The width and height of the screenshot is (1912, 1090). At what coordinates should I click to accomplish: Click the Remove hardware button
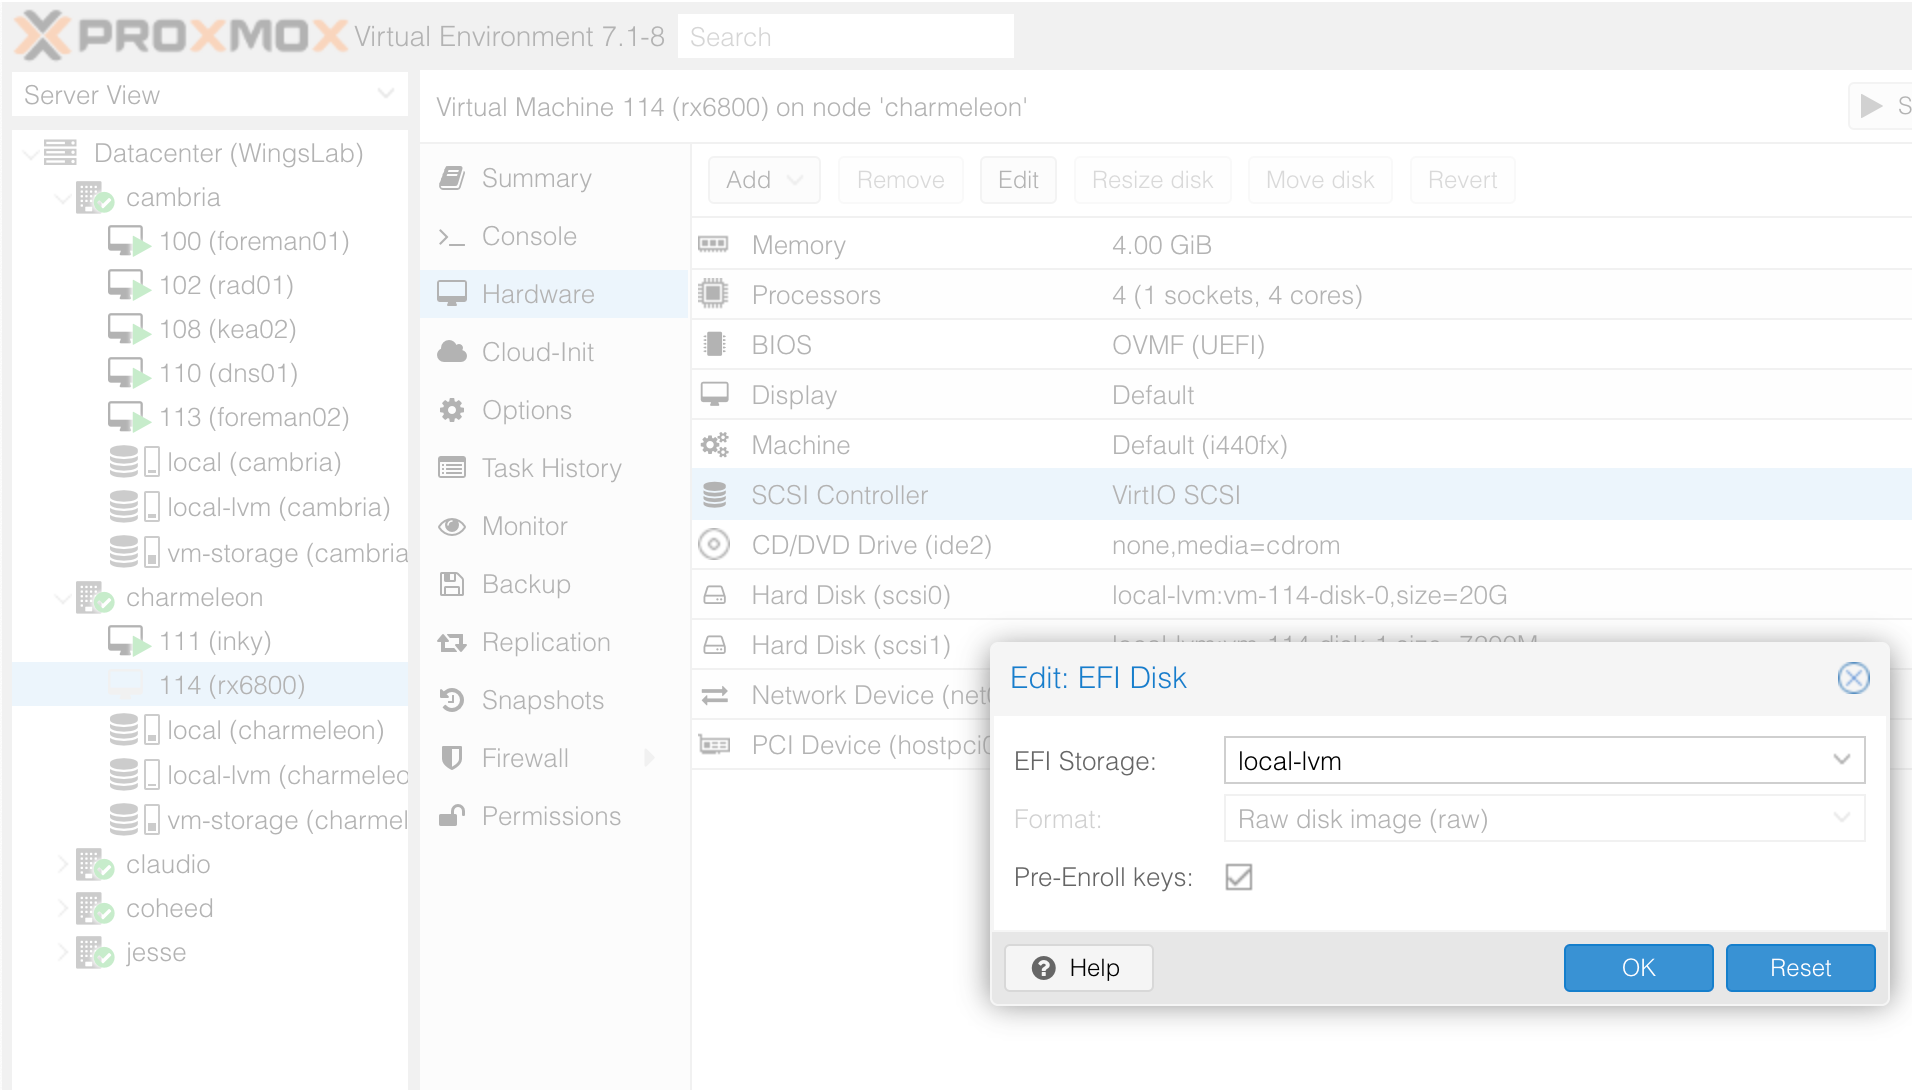point(900,180)
